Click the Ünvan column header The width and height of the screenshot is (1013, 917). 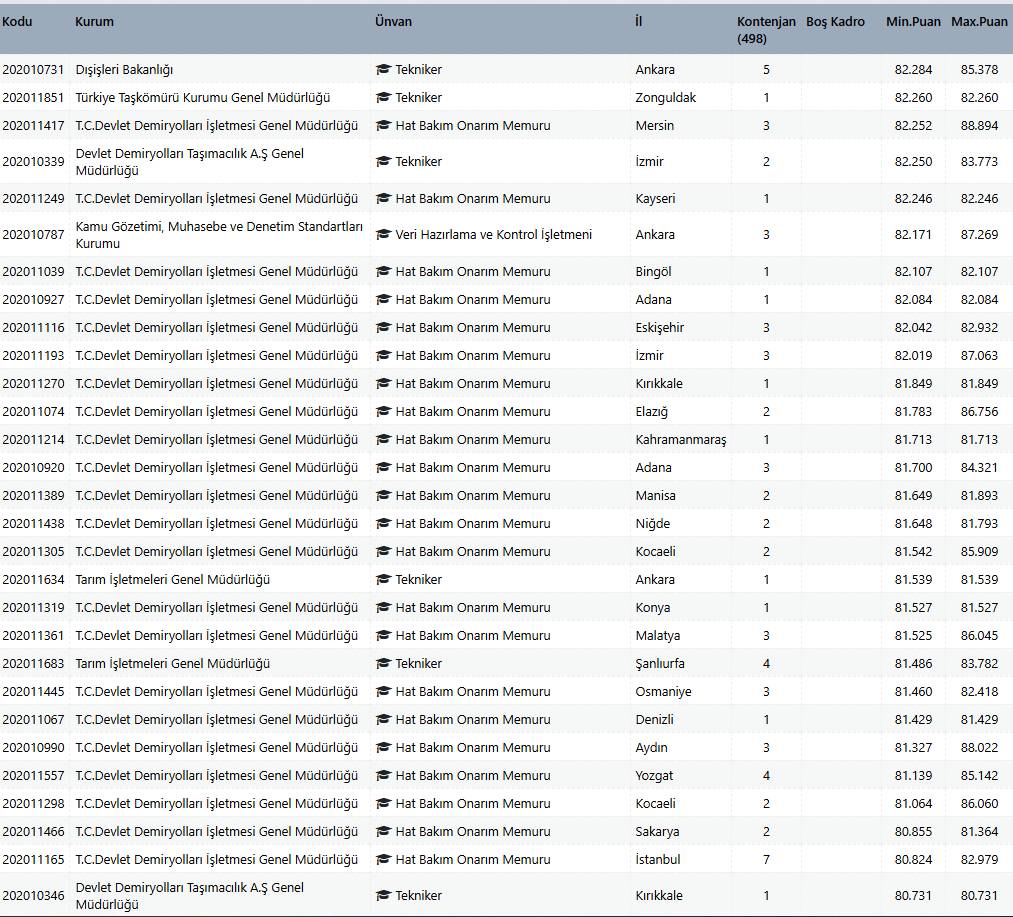(393, 22)
